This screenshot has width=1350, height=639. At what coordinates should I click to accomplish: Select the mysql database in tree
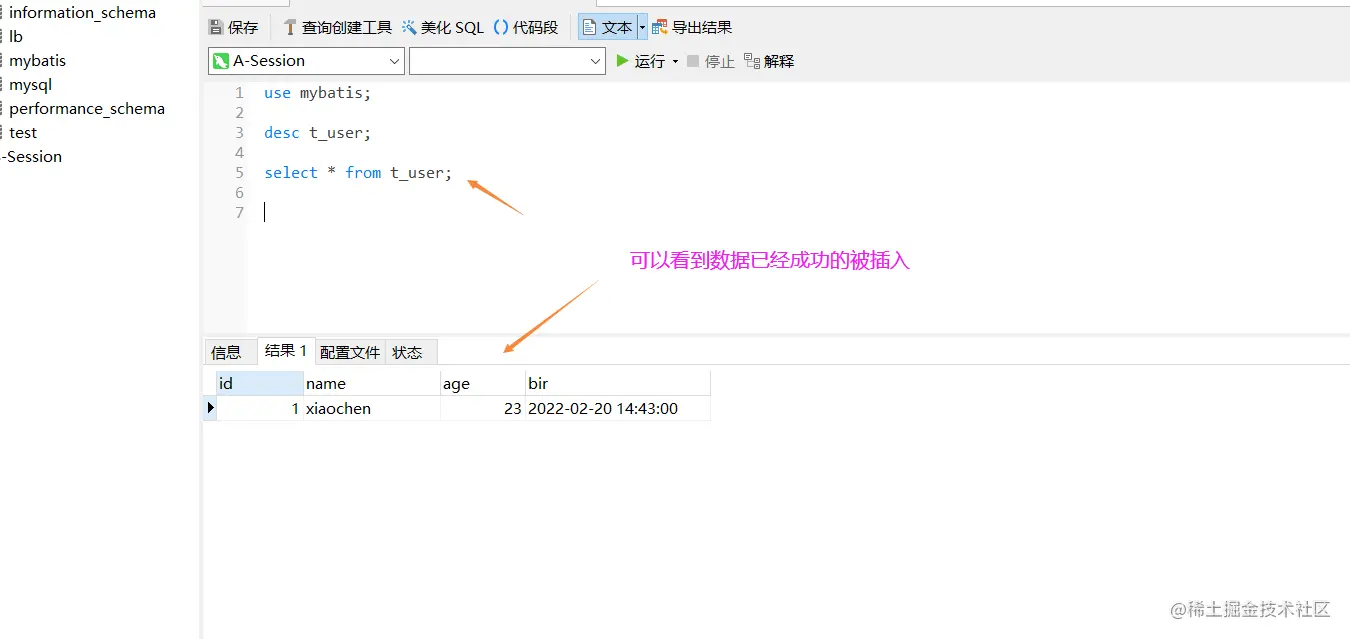pyautogui.click(x=31, y=85)
